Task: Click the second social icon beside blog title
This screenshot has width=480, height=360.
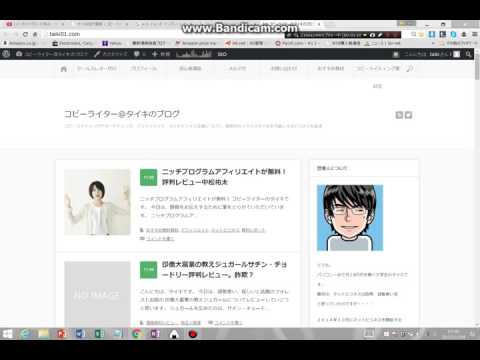Action: pyautogui.click(x=408, y=115)
